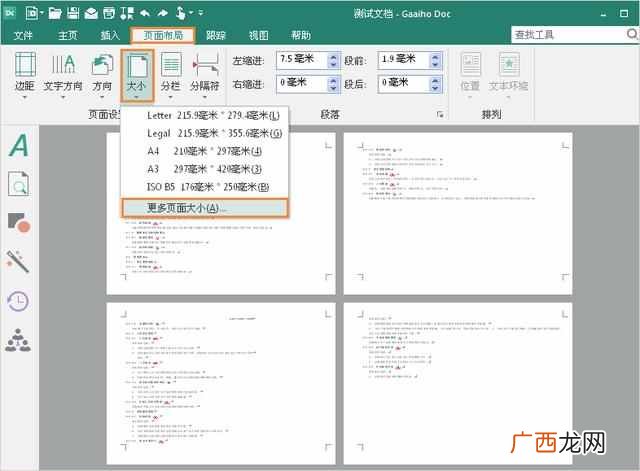Screen dimensions: 640x471
Task: Open the 段落 dialog launcher
Action: coord(440,115)
